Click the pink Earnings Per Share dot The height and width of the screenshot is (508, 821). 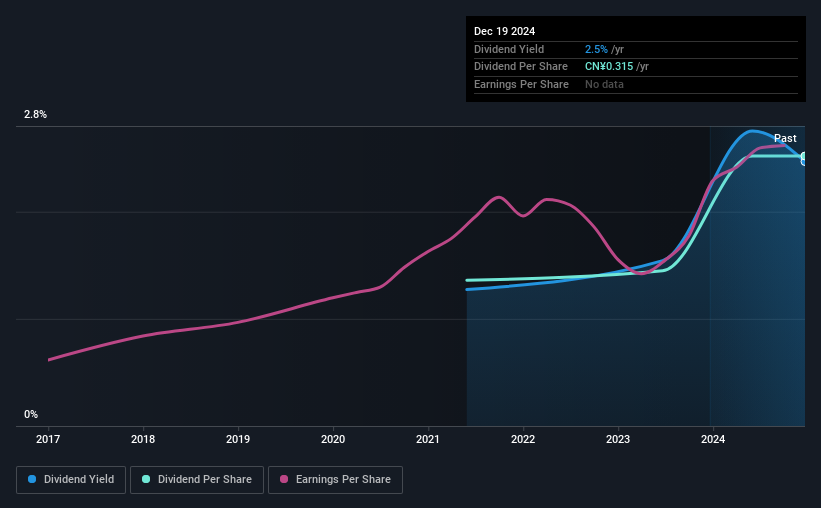coord(284,479)
